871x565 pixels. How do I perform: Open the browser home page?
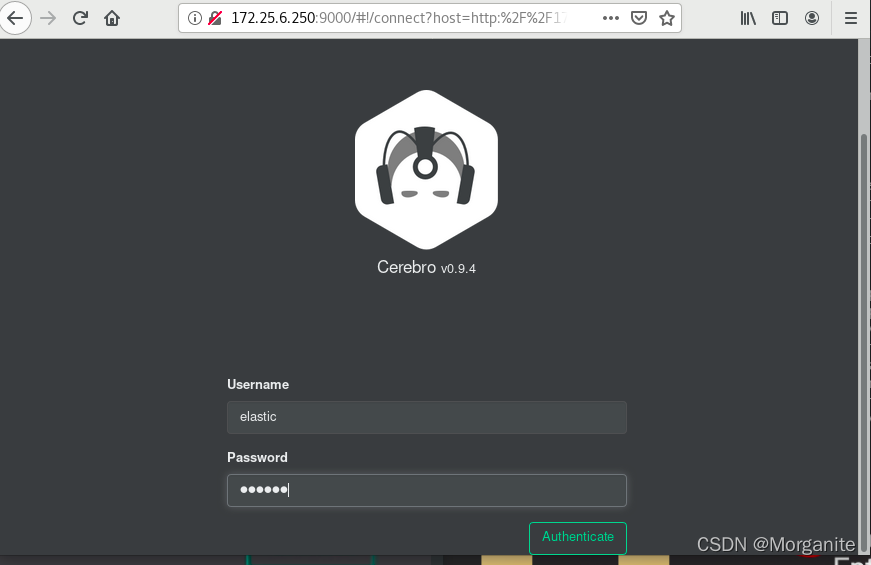pos(112,18)
